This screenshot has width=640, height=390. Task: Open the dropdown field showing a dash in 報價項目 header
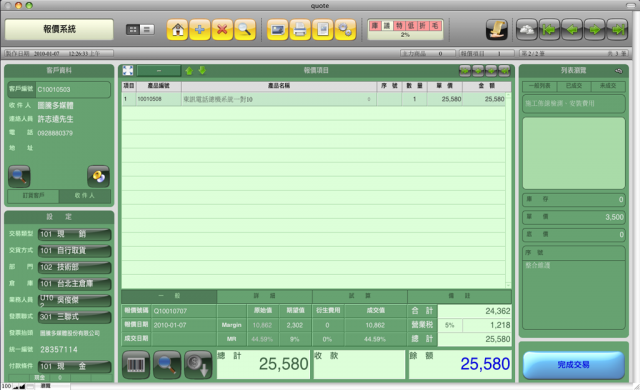(159, 71)
